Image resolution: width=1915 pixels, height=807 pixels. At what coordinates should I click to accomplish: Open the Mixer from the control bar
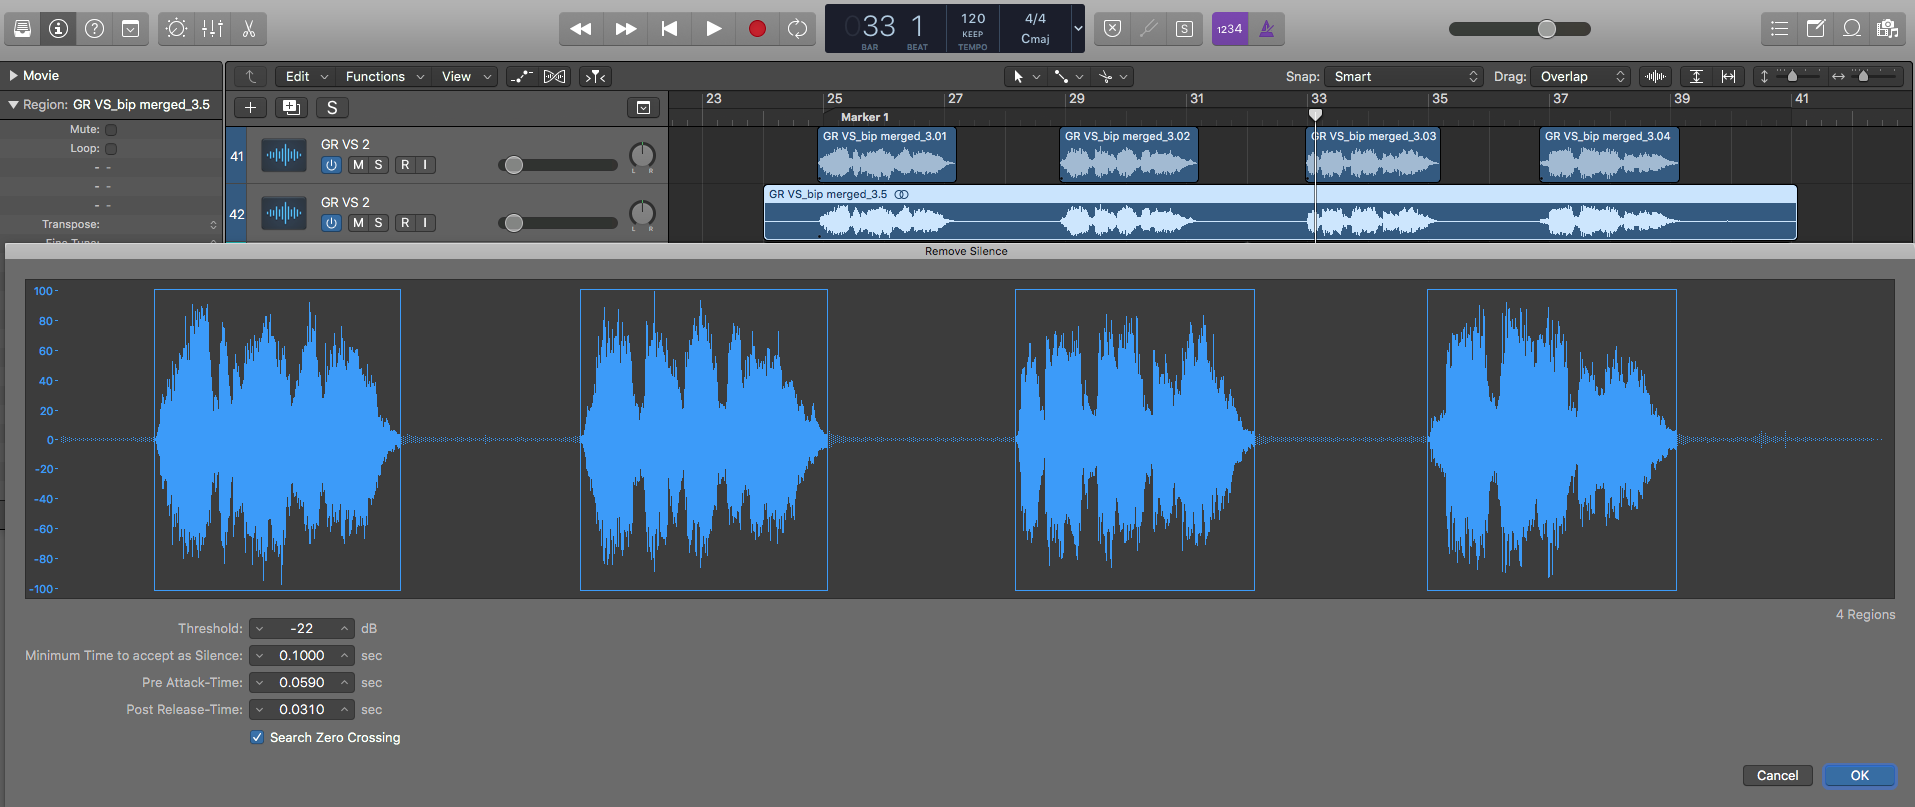[213, 29]
